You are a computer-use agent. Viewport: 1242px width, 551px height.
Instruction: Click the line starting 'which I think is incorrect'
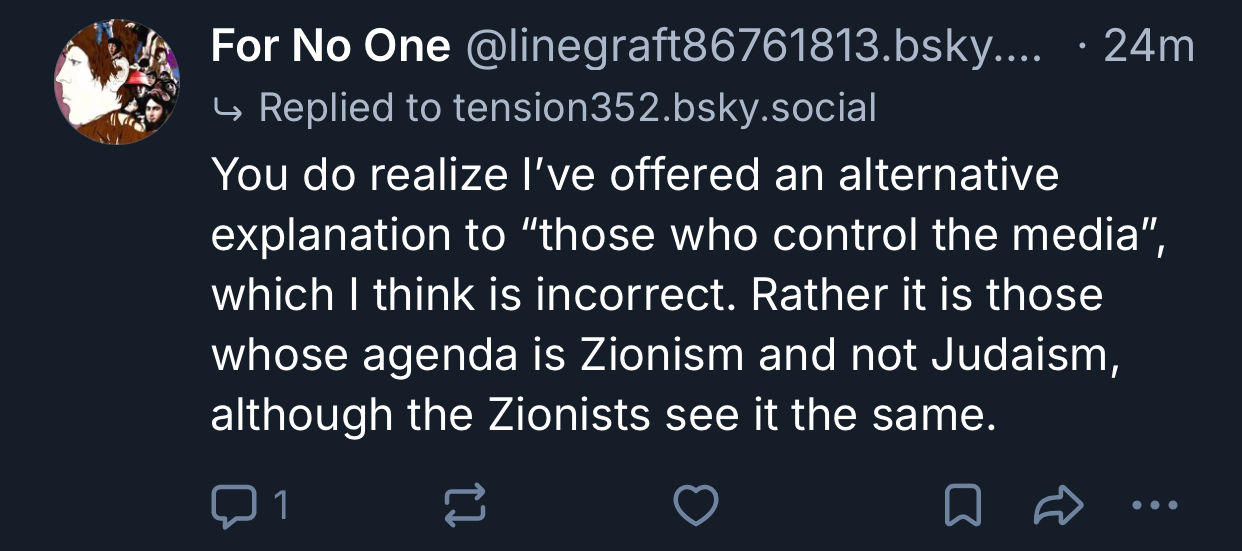coord(656,295)
